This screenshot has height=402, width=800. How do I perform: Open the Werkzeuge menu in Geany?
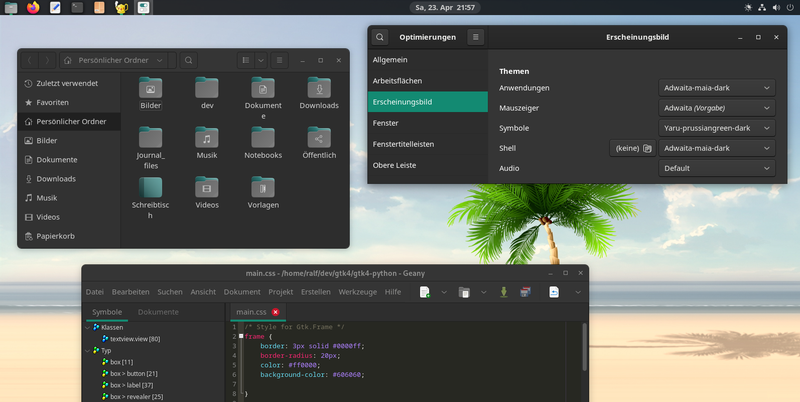point(358,292)
